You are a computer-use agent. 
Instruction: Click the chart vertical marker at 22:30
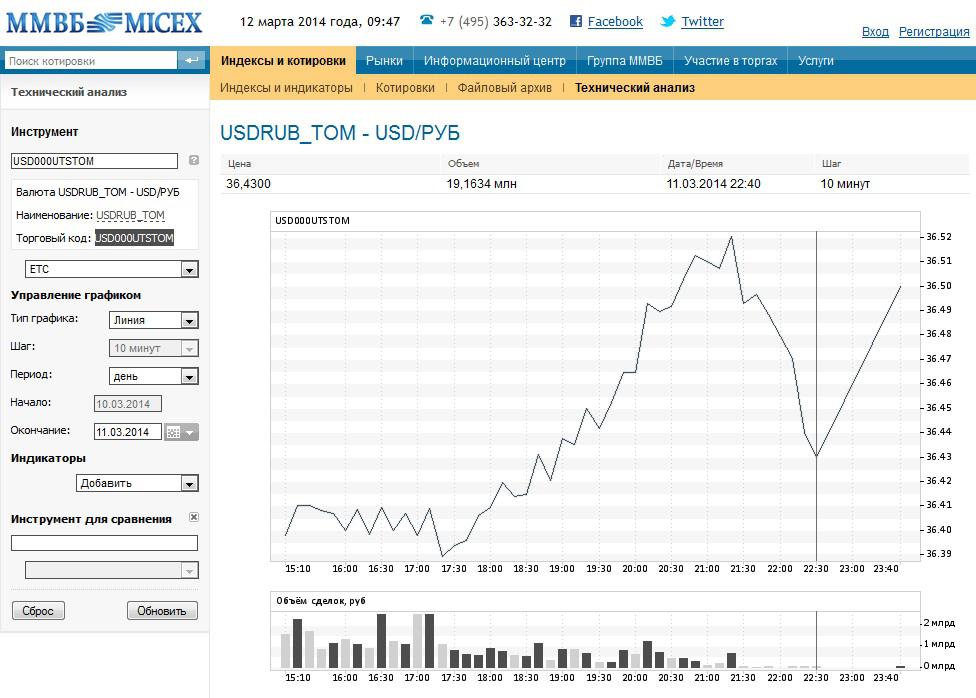[x=817, y=396]
